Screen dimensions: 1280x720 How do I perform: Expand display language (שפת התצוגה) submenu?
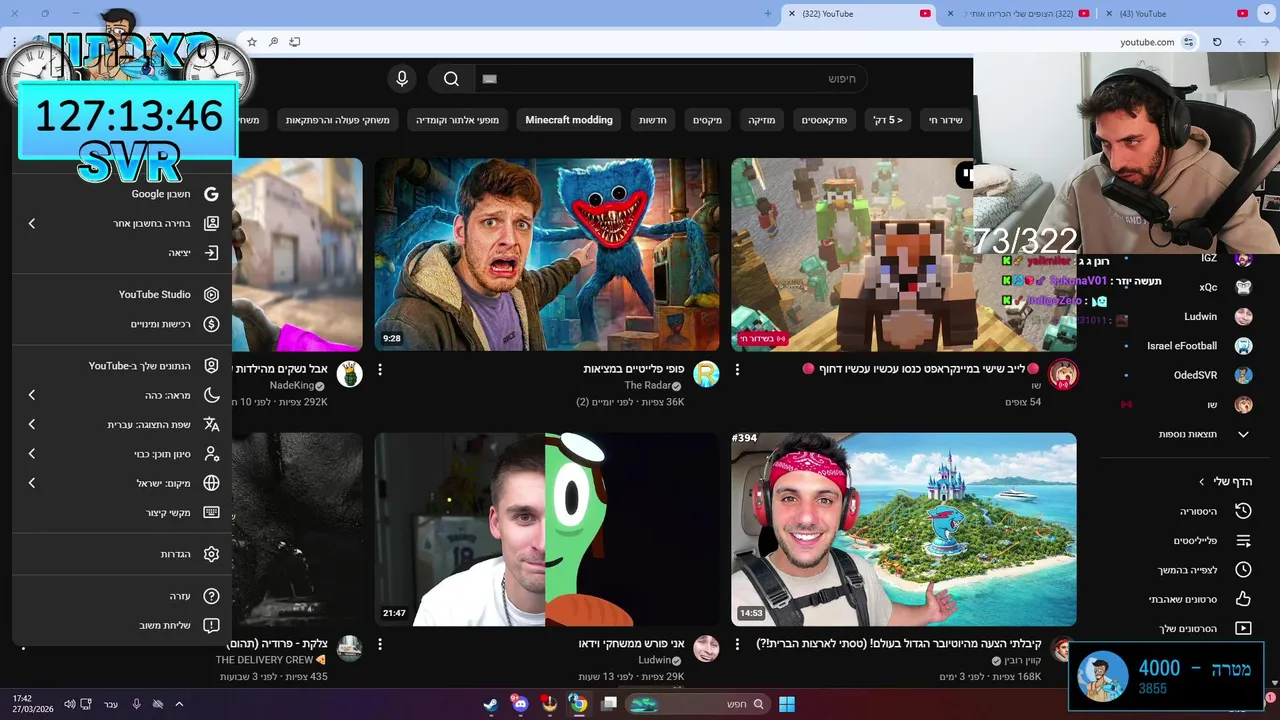point(32,424)
